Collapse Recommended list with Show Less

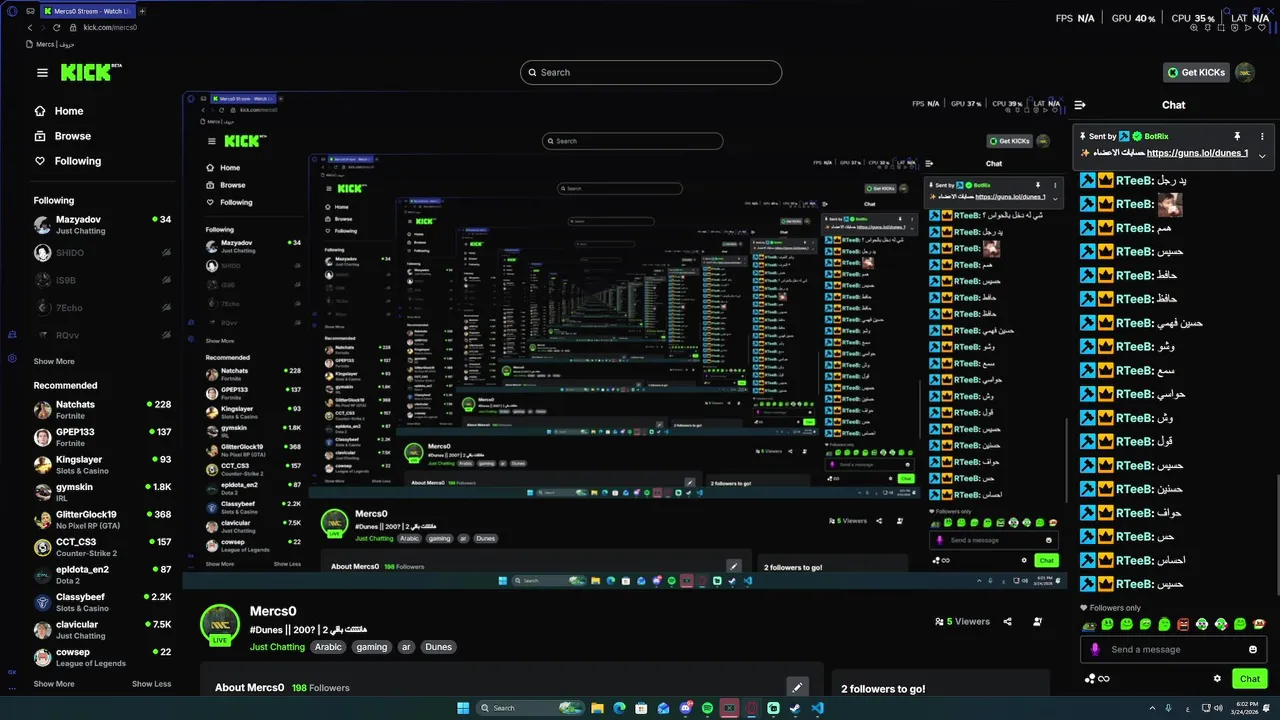(x=151, y=684)
